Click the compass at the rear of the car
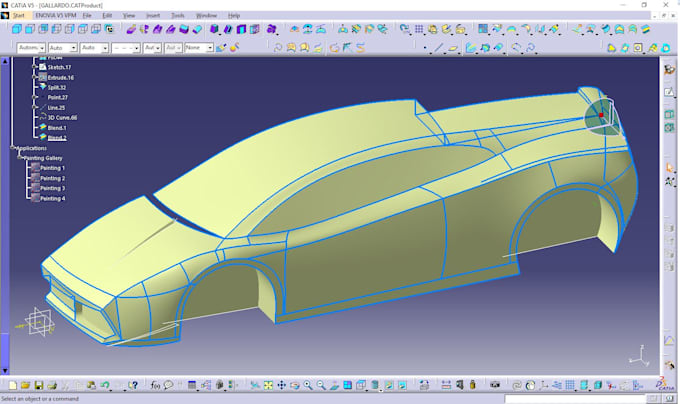680x404 pixels. click(602, 116)
